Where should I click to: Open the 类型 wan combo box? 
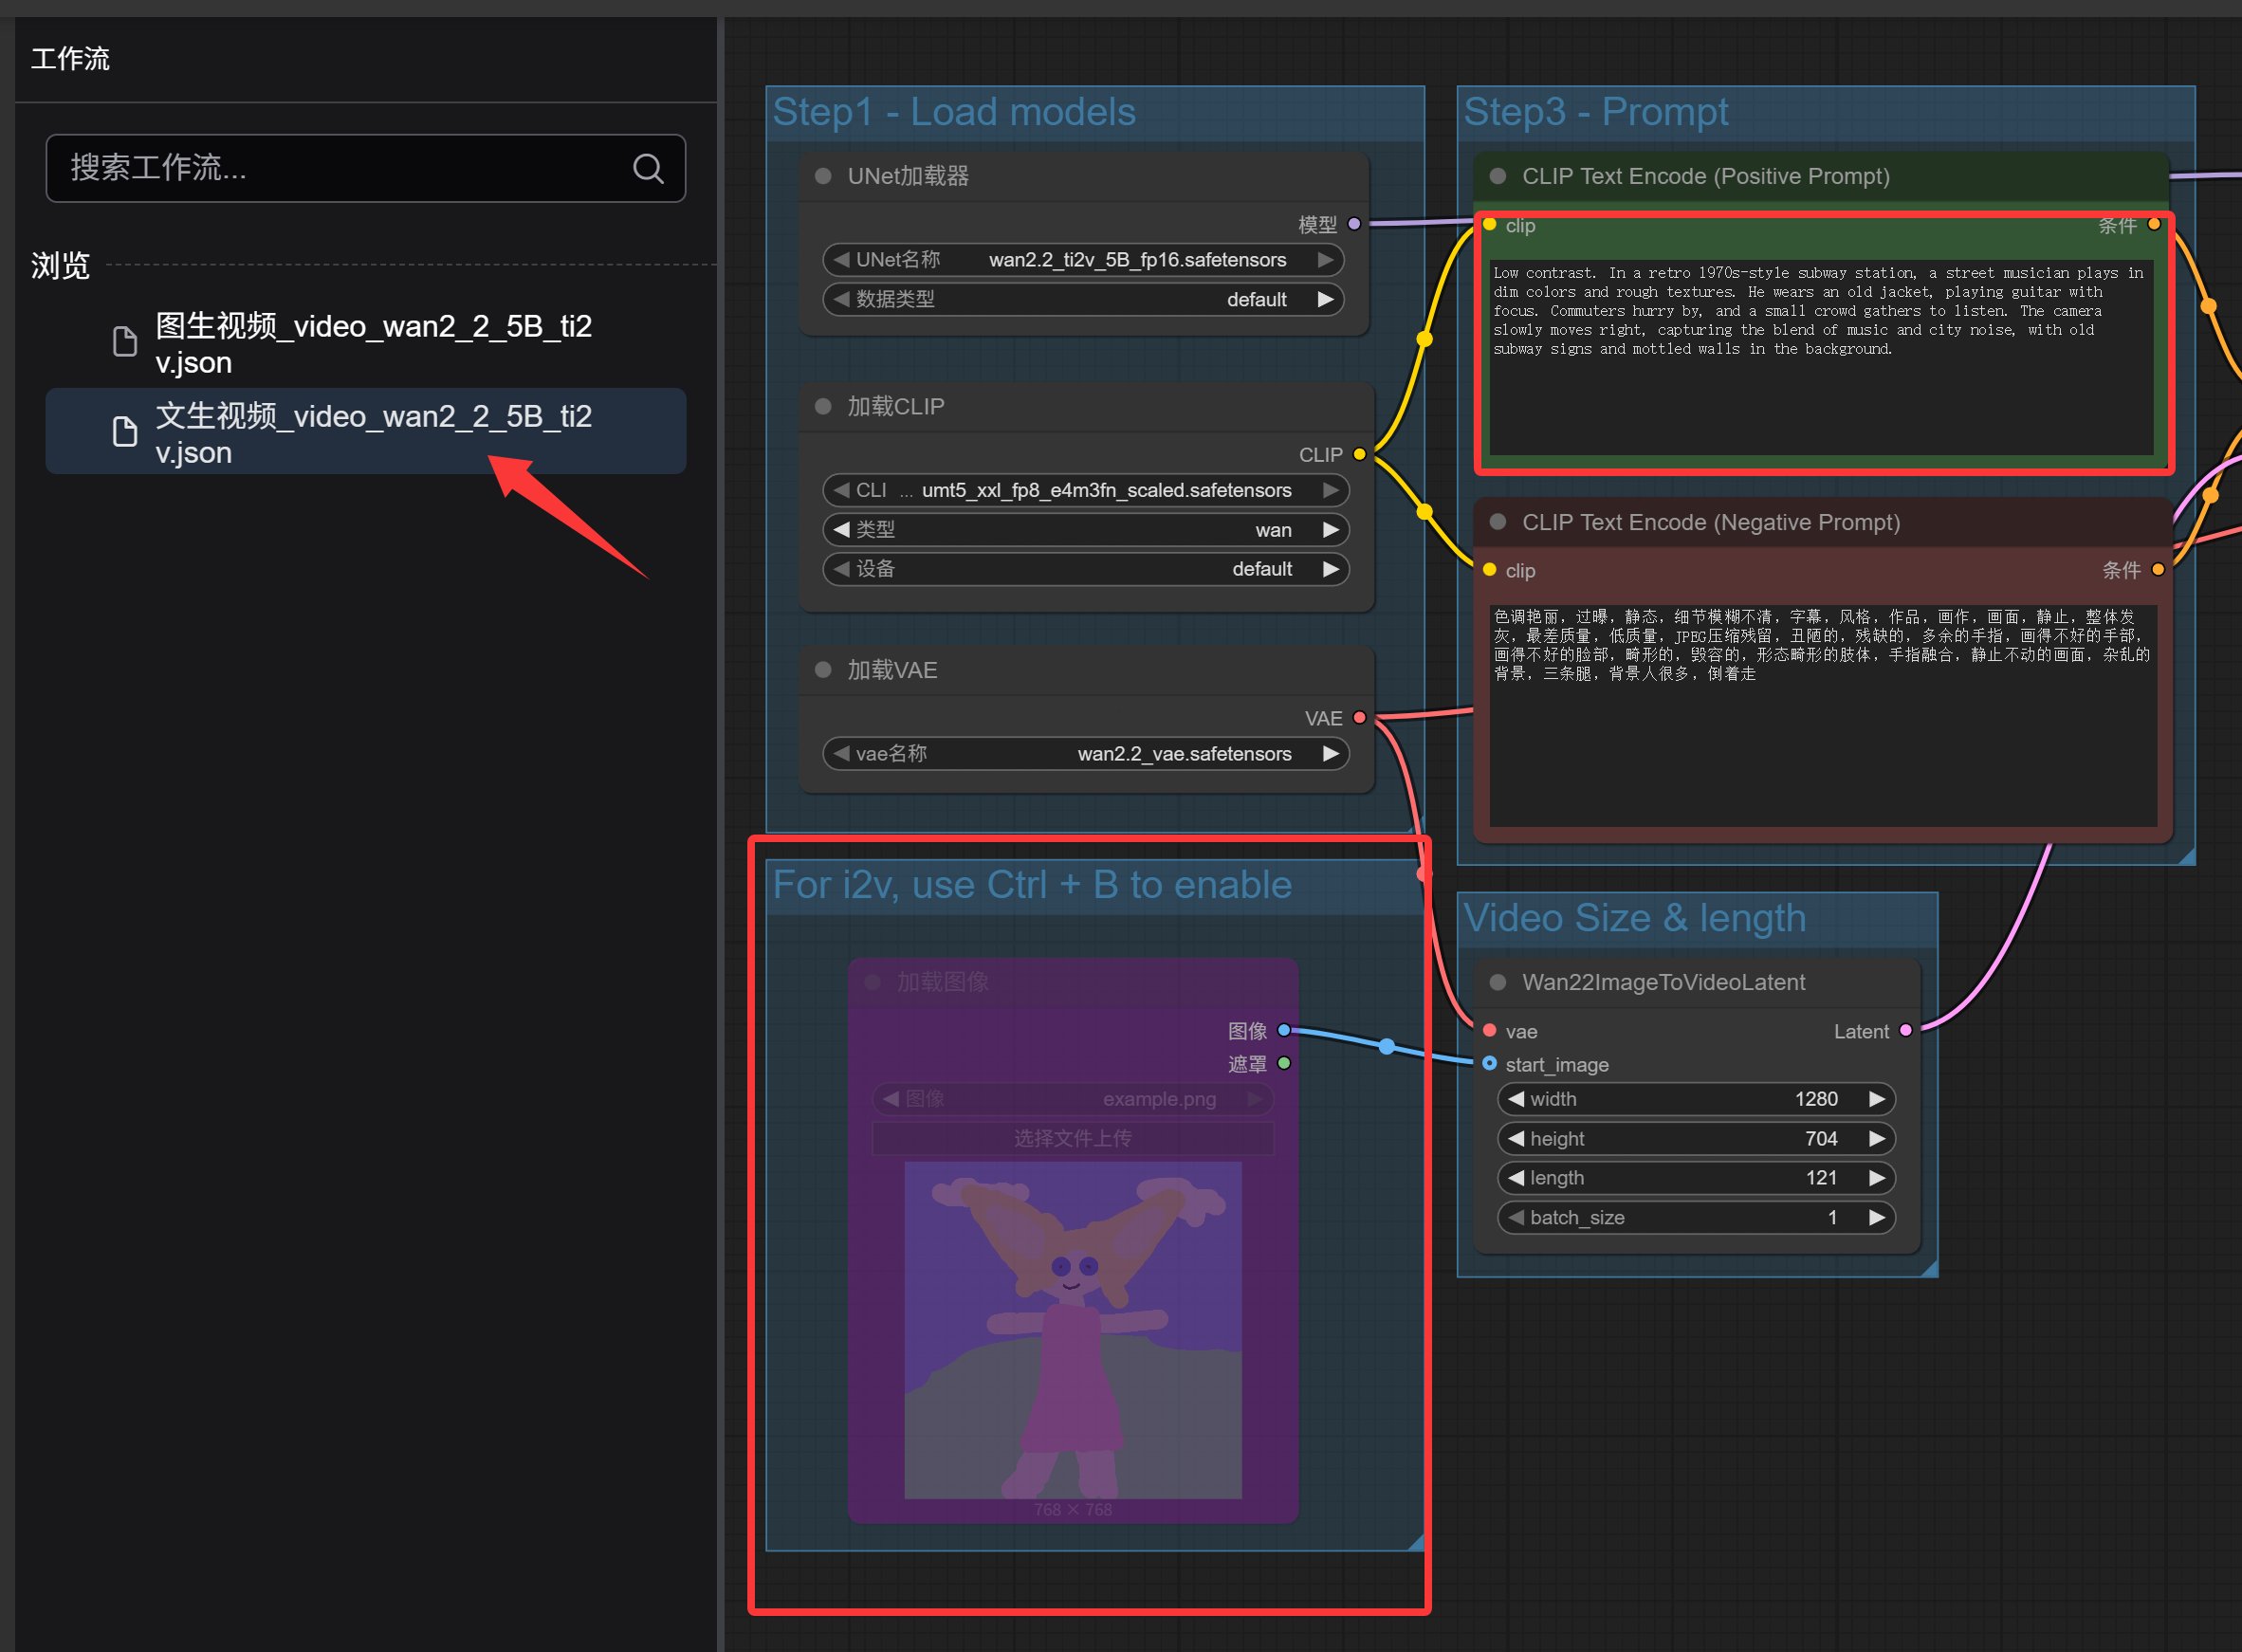click(1085, 530)
